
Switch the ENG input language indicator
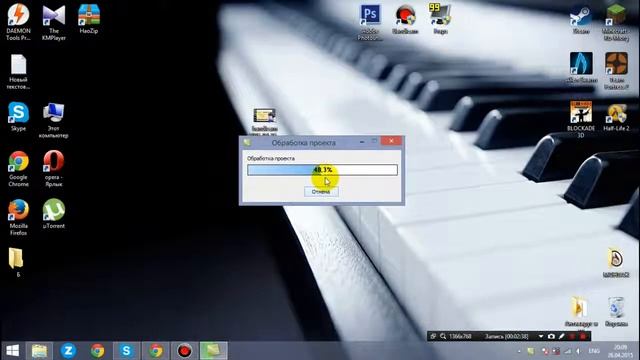coord(594,351)
